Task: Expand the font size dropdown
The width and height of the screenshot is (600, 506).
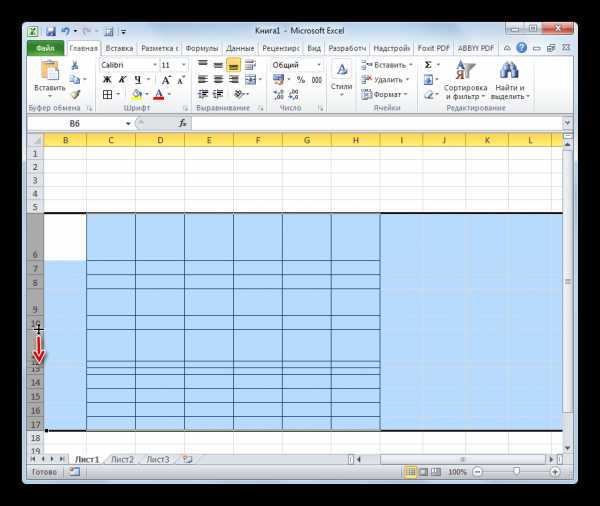Action: pos(184,65)
